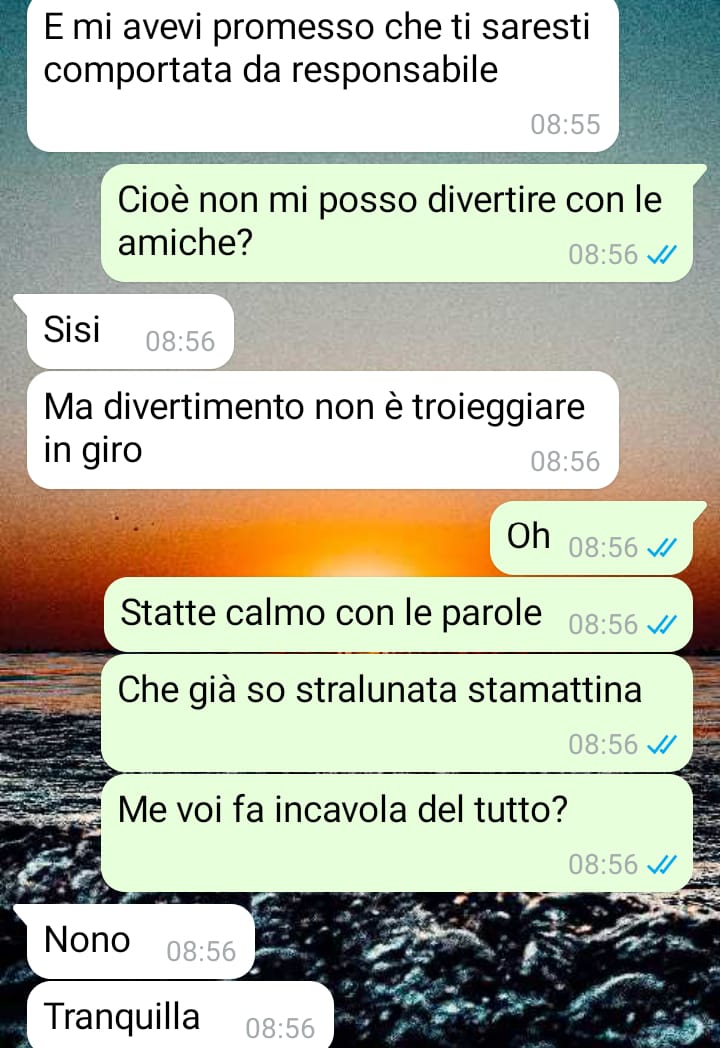Select the message 'Ma divertimento non è troieggiare in giro'

[x=322, y=430]
